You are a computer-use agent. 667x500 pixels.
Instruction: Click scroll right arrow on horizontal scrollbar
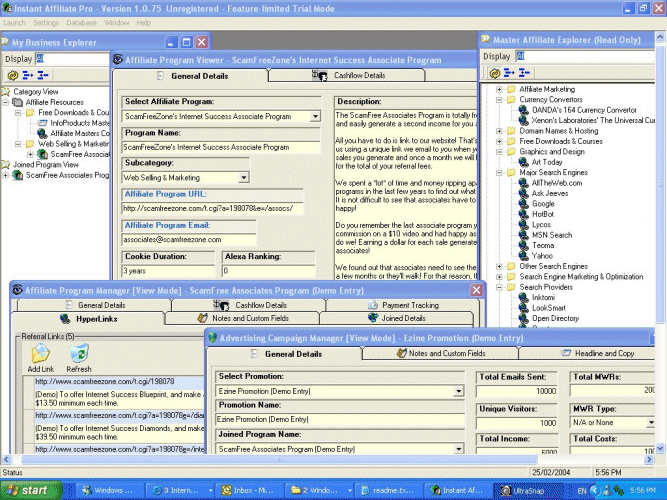pos(649,460)
